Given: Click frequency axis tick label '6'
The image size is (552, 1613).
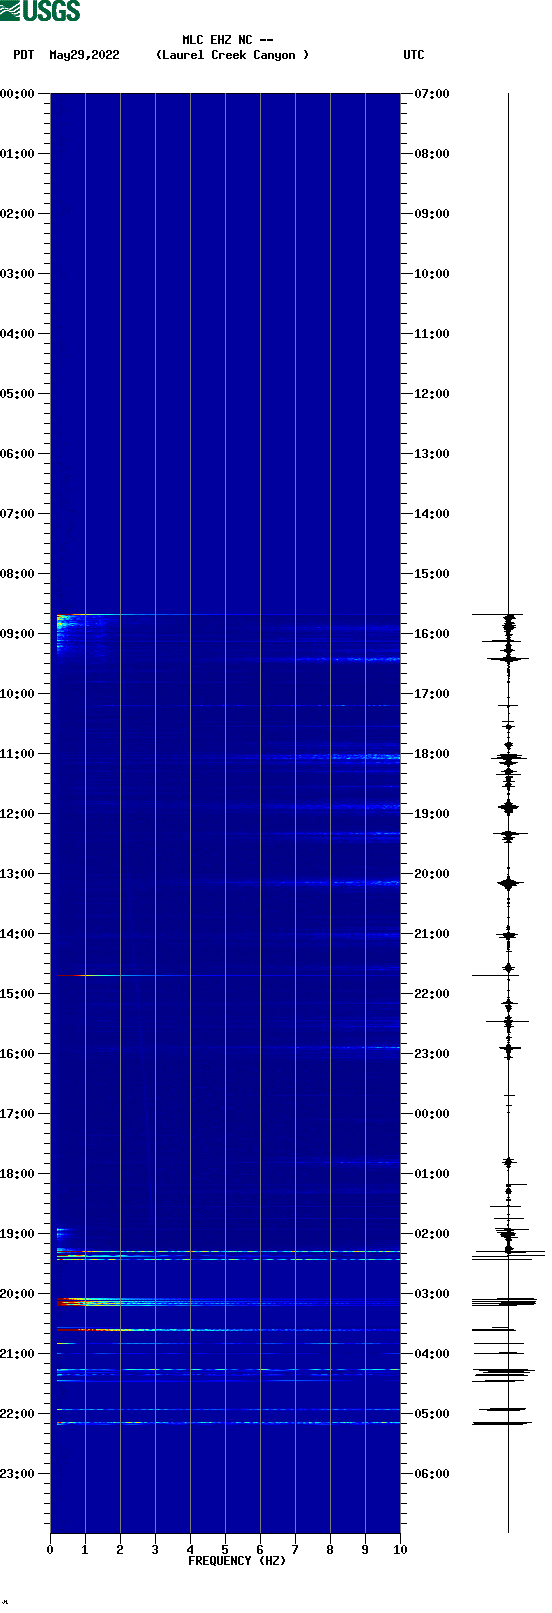Looking at the screenshot, I should coord(260,1550).
